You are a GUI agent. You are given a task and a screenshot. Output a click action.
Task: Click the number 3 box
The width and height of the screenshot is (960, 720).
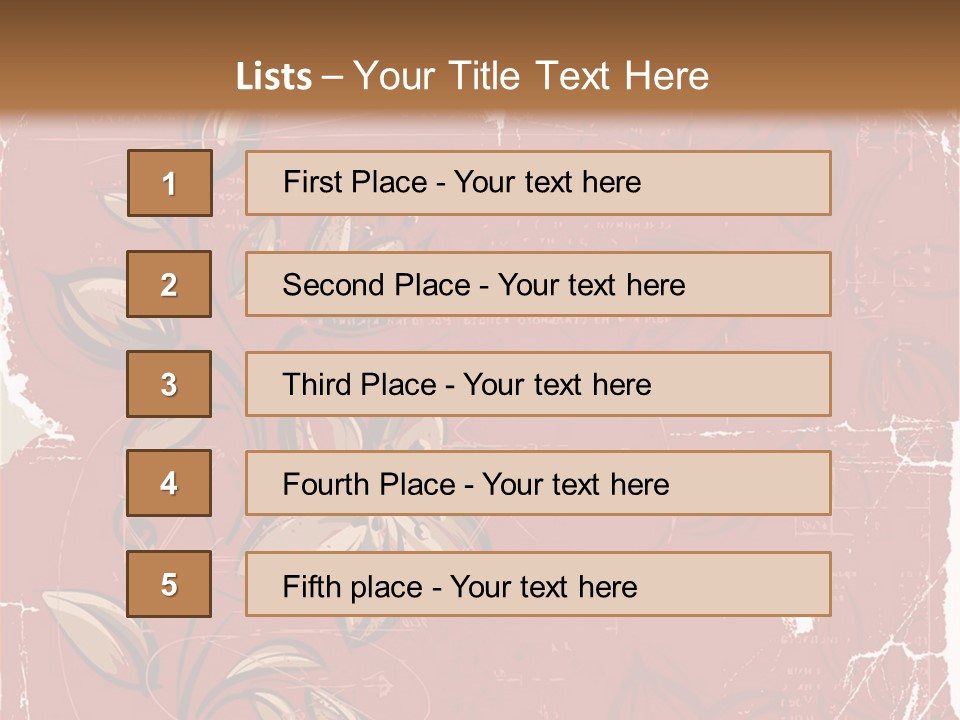click(x=169, y=384)
